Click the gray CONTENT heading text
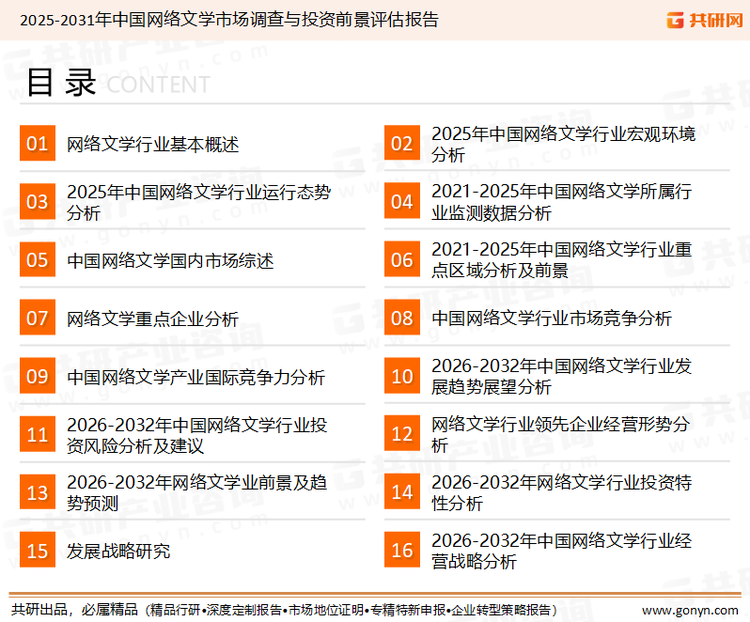Image resolution: width=750 pixels, height=622 pixels. coord(158,85)
